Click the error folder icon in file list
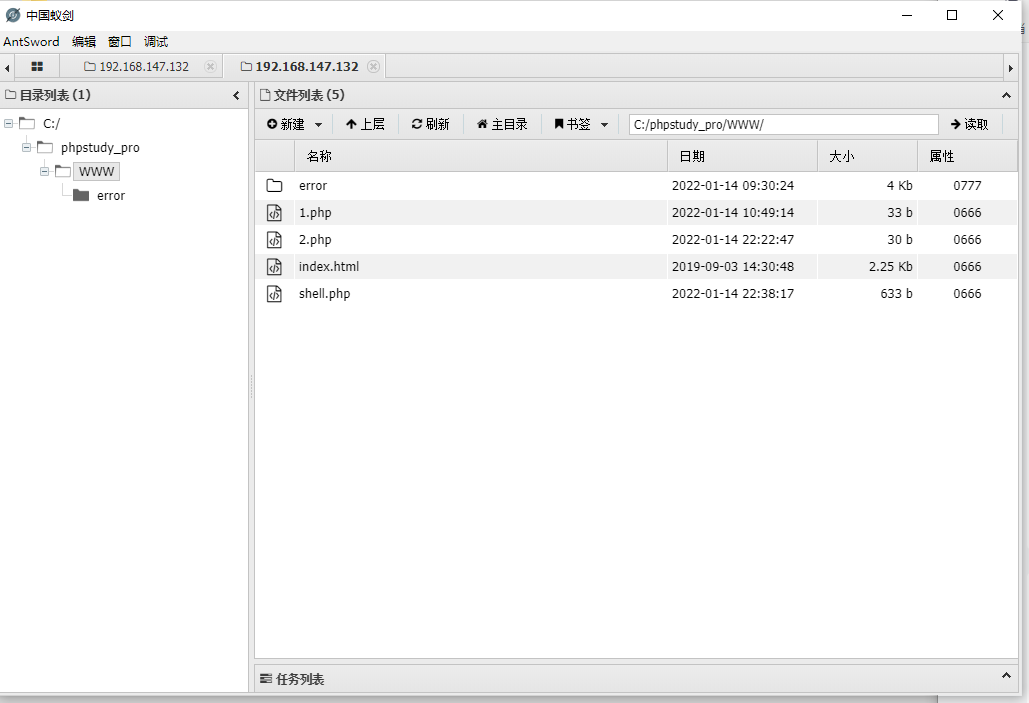 [274, 186]
